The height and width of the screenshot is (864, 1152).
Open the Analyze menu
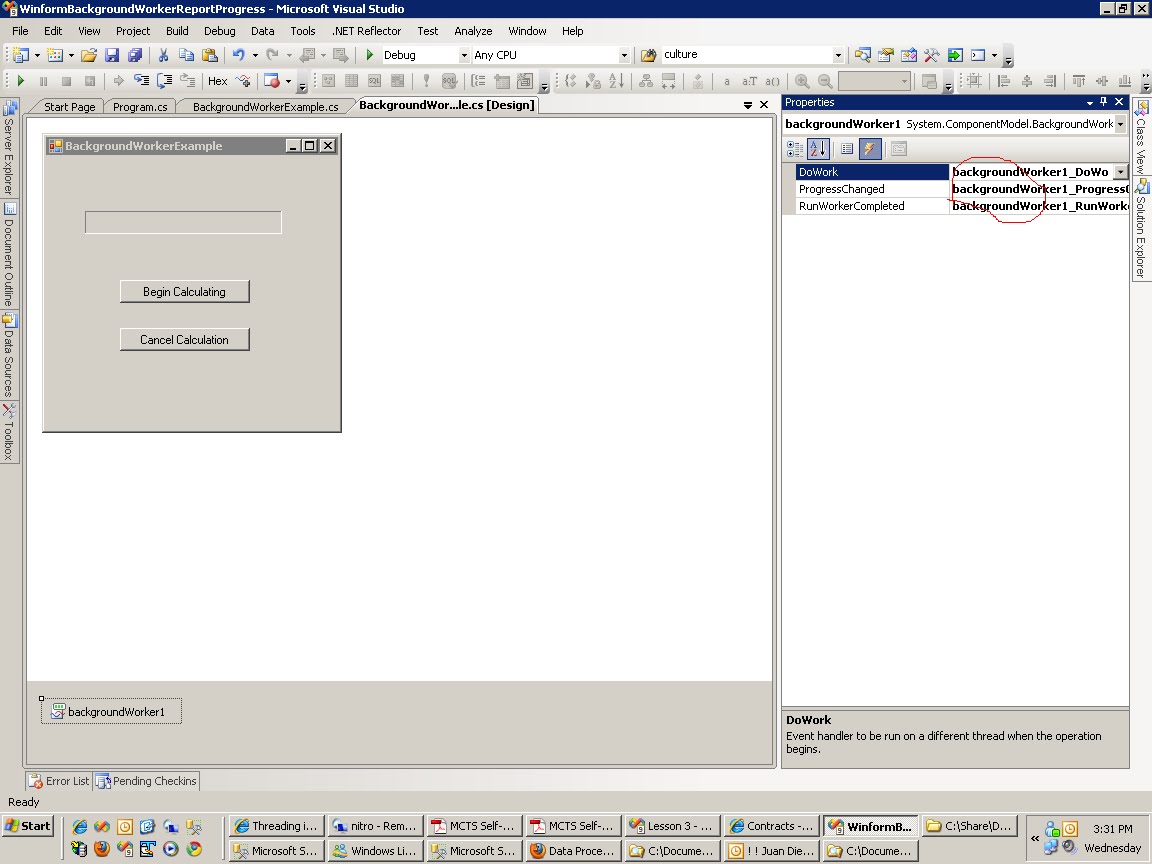pos(473,31)
